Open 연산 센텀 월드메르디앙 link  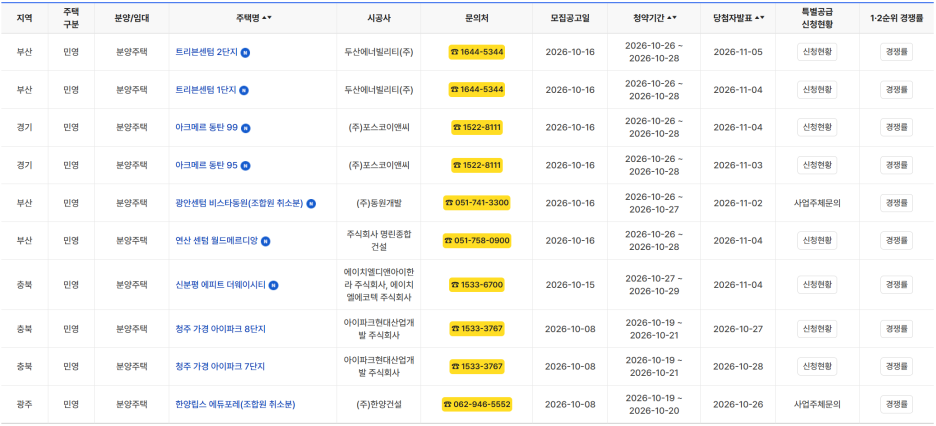click(217, 241)
